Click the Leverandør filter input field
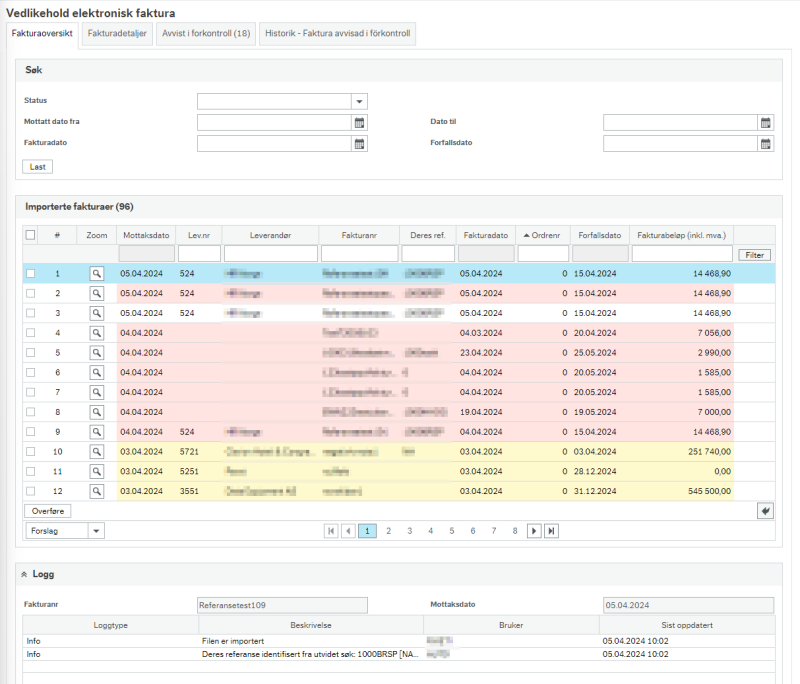800x684 pixels. tap(270, 254)
